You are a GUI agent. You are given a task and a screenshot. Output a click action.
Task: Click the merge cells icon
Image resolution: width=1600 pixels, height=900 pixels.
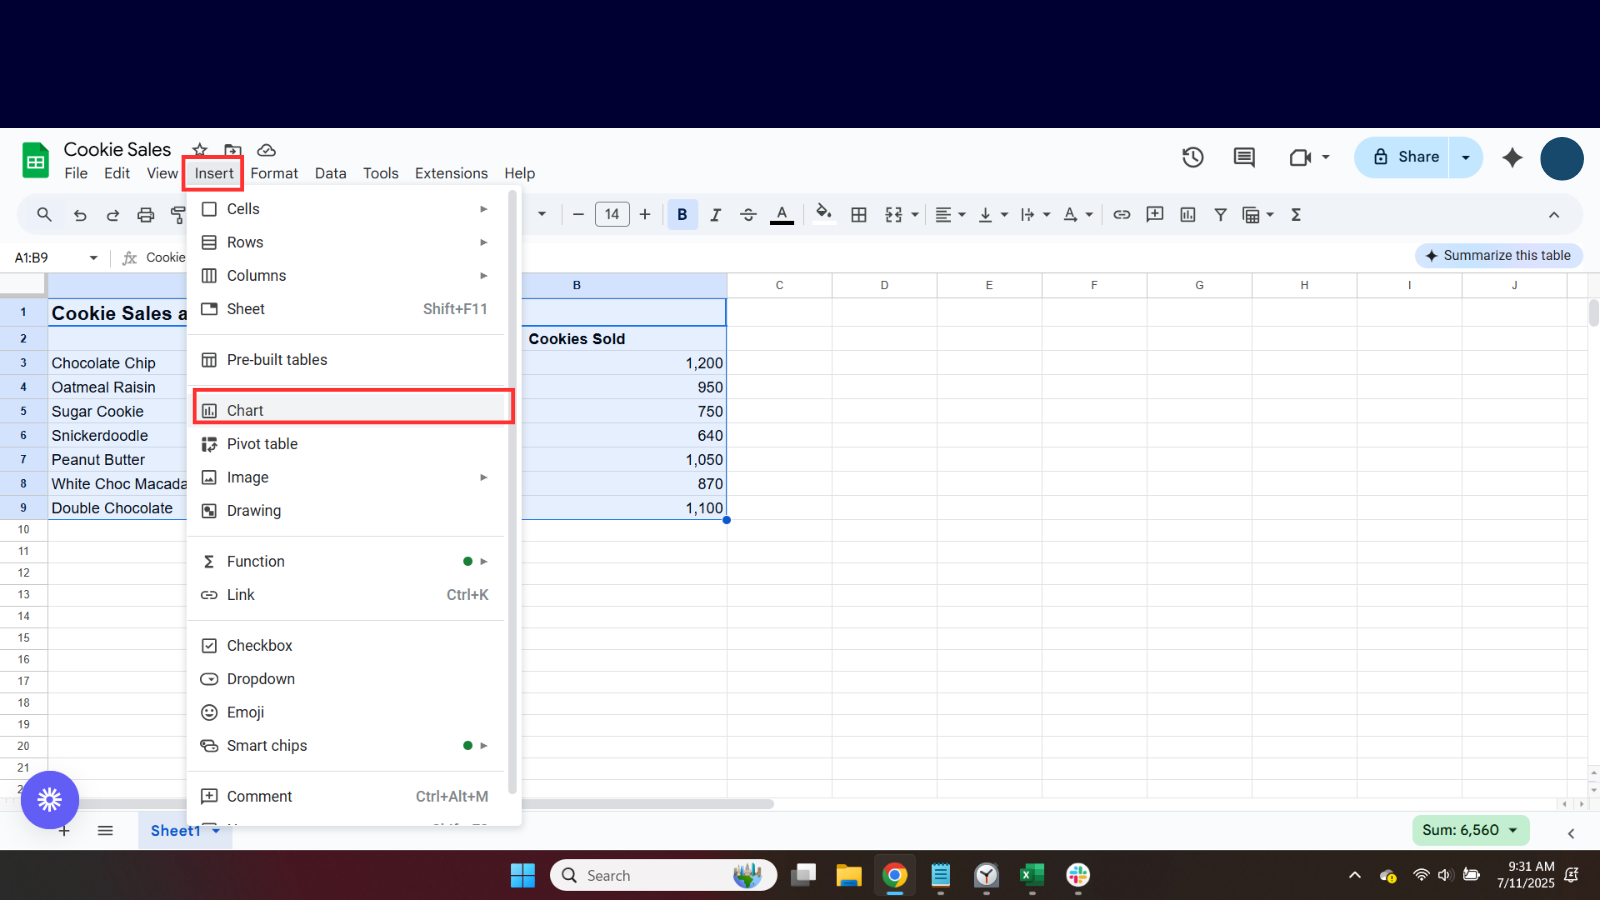click(x=894, y=215)
